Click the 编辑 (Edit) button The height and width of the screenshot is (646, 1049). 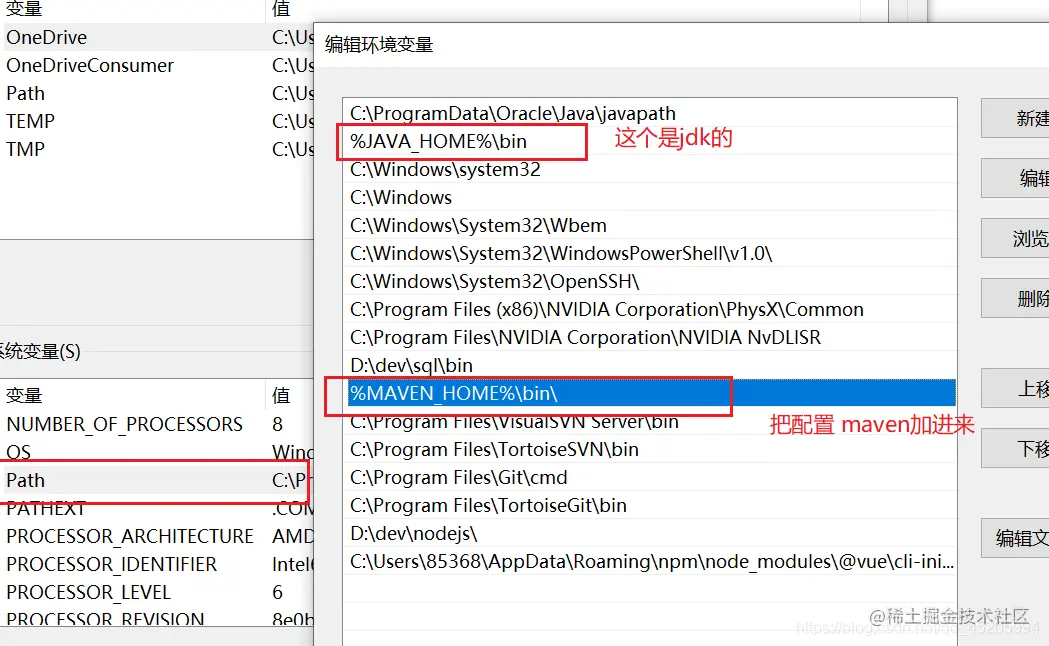click(x=1016, y=178)
